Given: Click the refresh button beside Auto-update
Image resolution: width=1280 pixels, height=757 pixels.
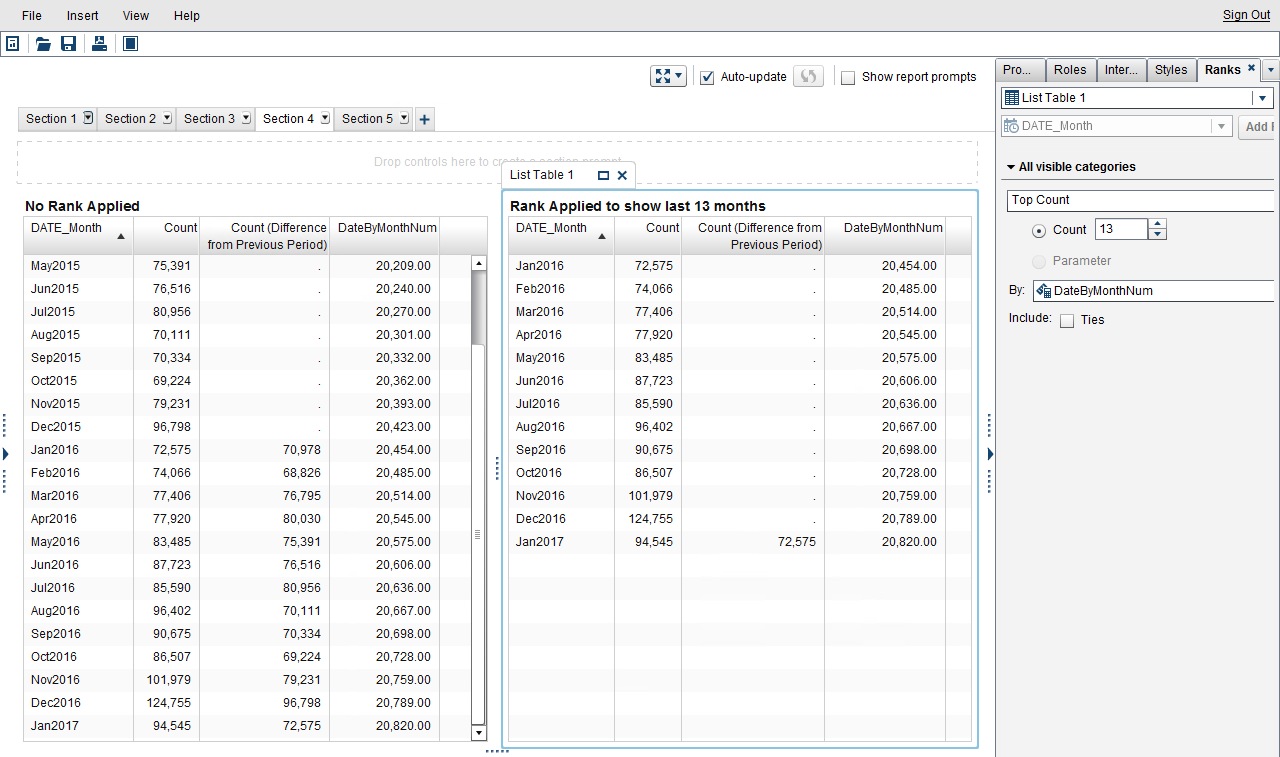Looking at the screenshot, I should 808,77.
